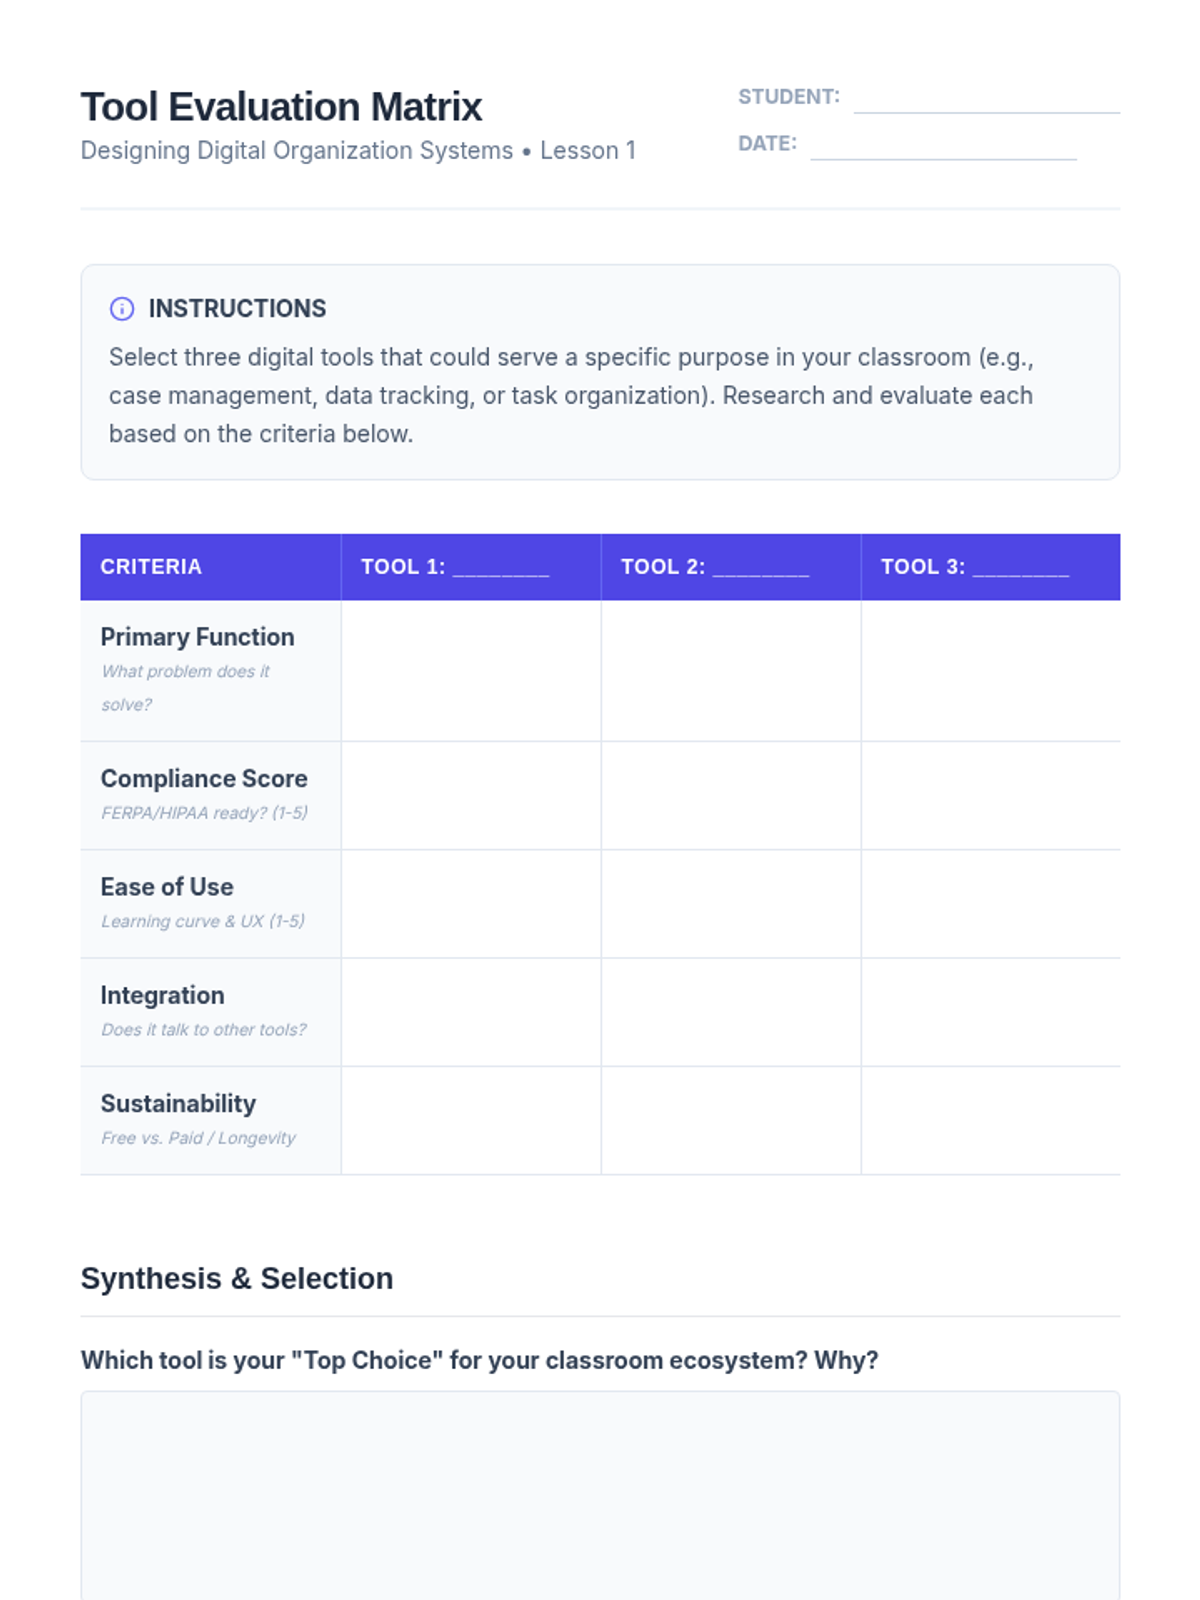The image size is (1200, 1600).
Task: Select the Sustainability cell for Tool 2
Action: [731, 1120]
